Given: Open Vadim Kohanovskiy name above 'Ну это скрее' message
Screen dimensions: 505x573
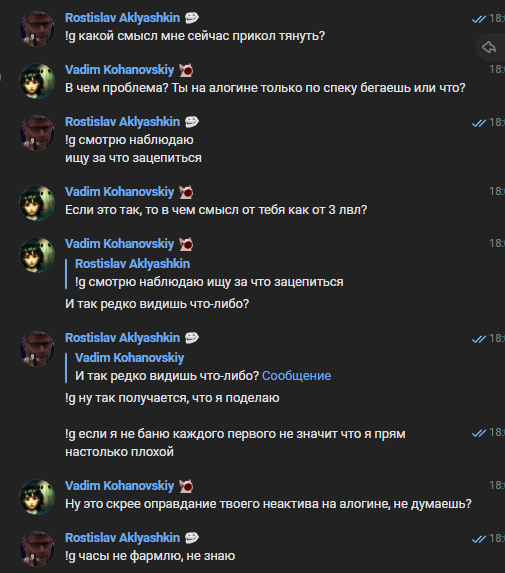Looking at the screenshot, I should [x=119, y=486].
